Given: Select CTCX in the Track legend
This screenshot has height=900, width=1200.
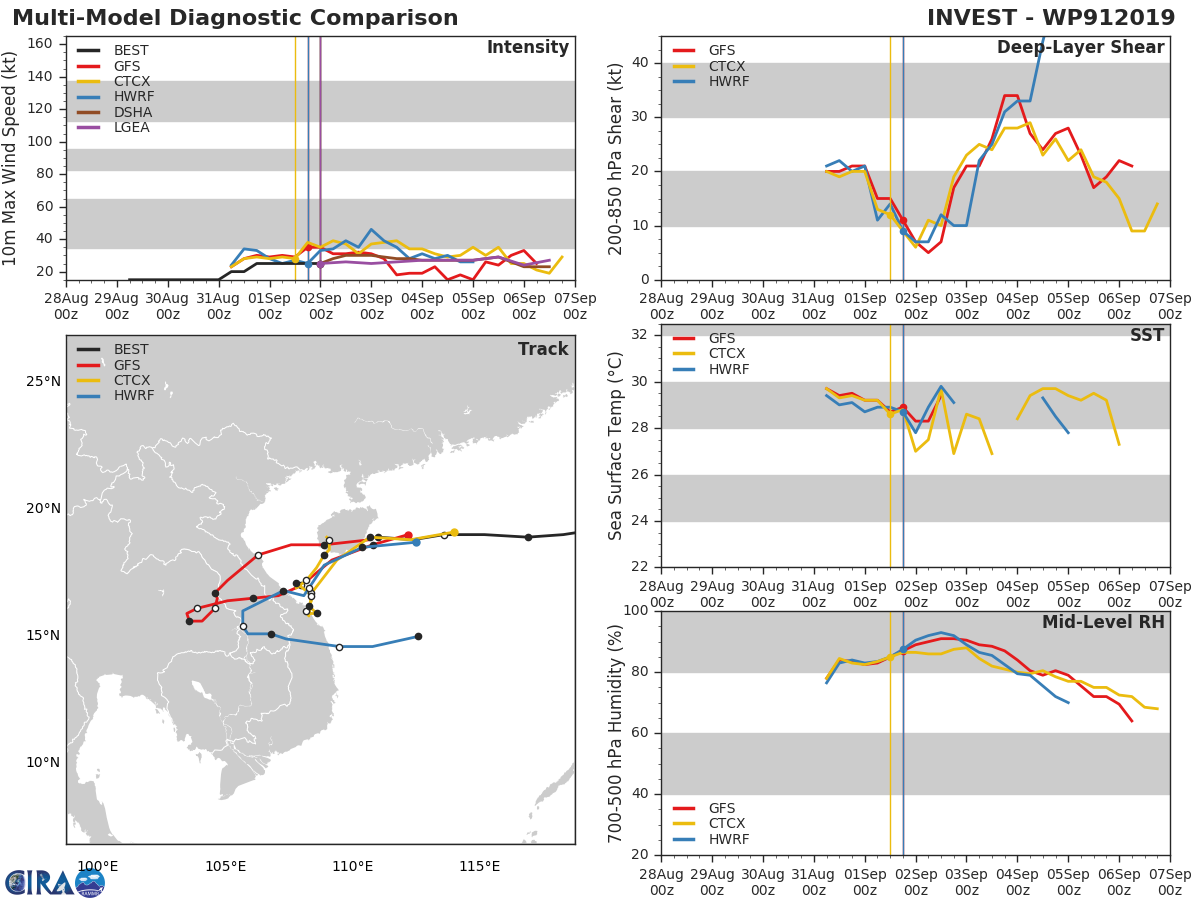Looking at the screenshot, I should pyautogui.click(x=114, y=380).
